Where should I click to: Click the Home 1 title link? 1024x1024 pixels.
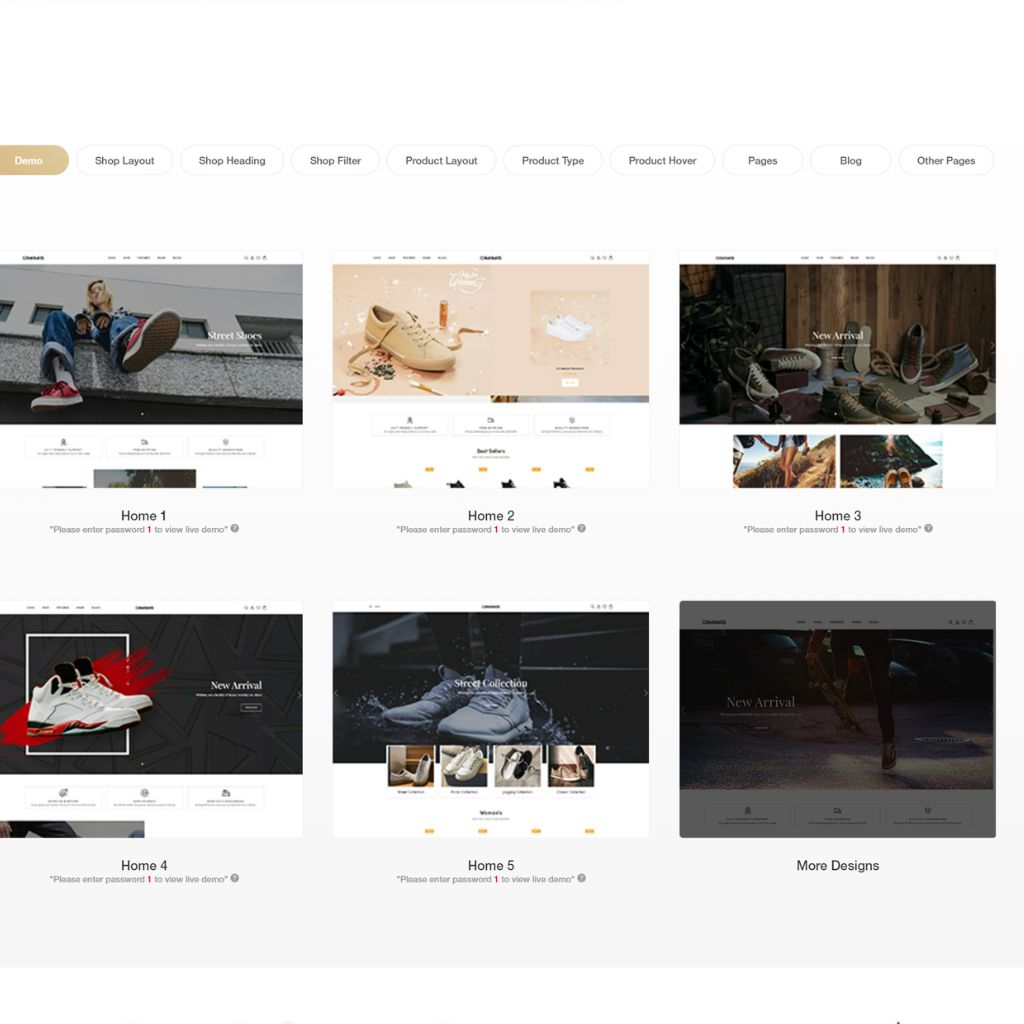[144, 515]
